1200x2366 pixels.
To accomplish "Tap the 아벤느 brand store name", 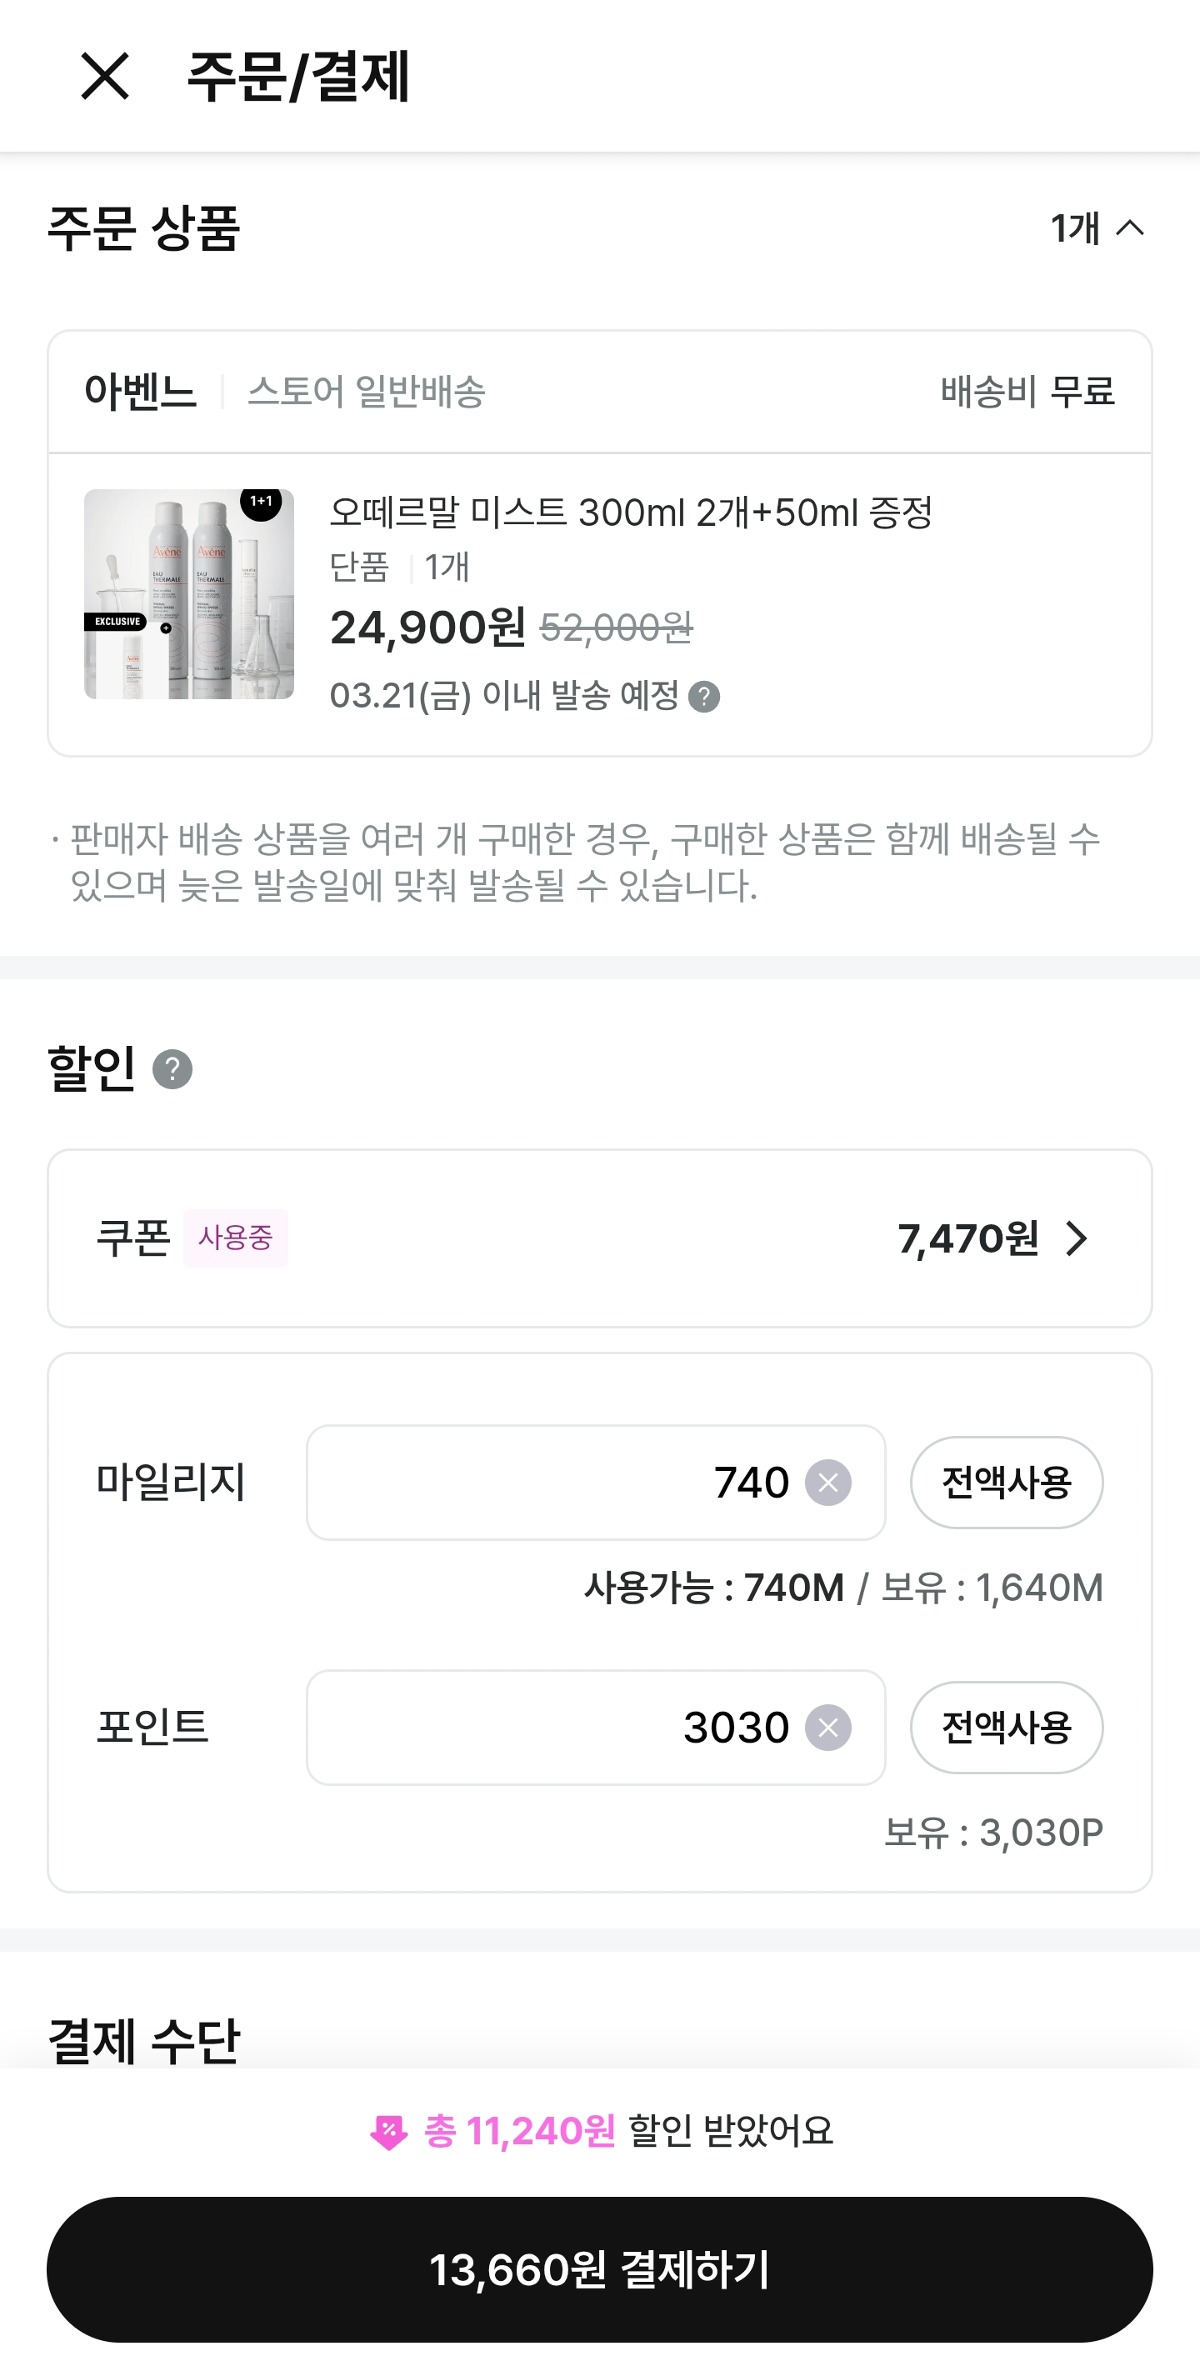I will pos(140,392).
